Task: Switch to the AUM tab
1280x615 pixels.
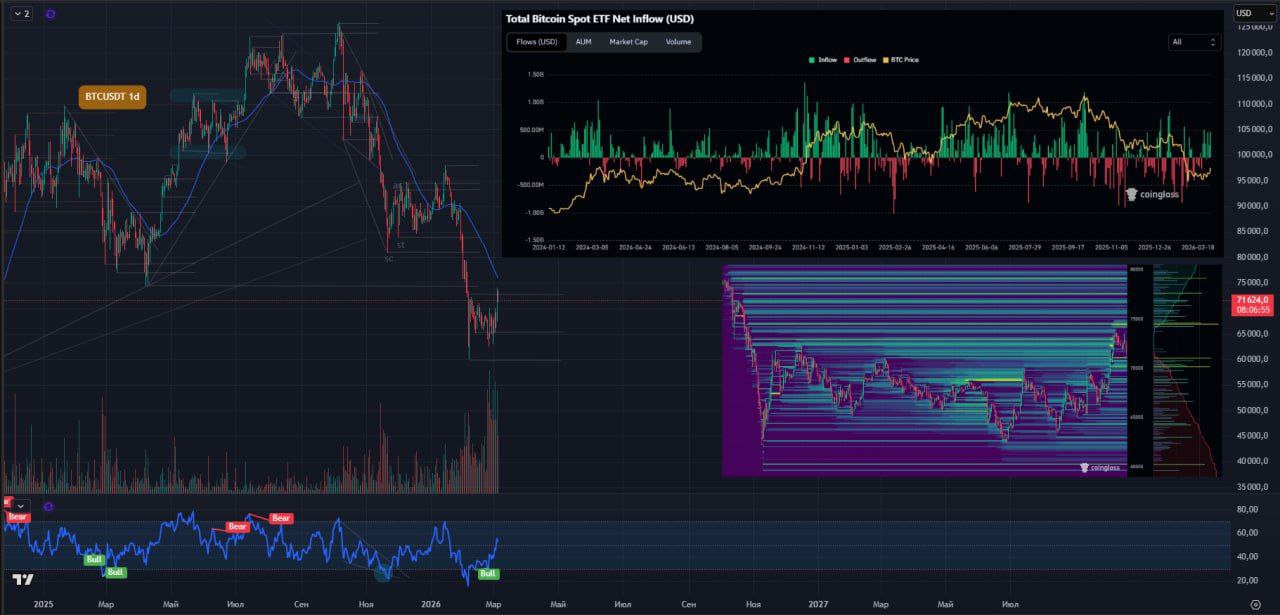Action: 583,42
